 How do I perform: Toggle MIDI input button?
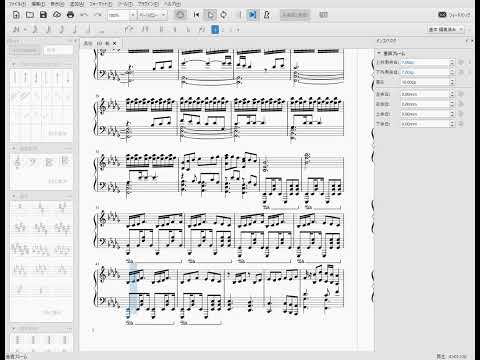pos(180,15)
